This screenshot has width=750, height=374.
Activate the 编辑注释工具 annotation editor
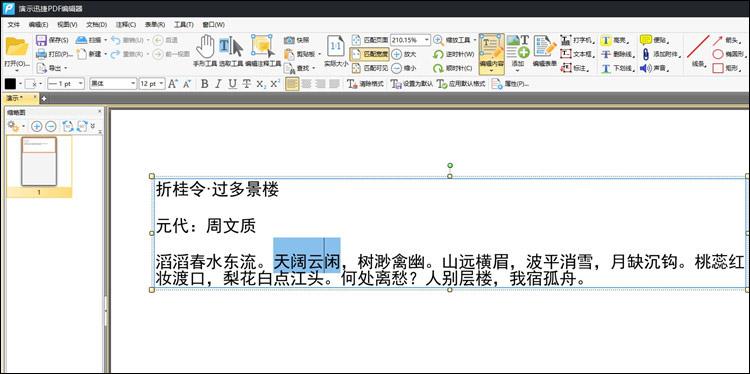coord(263,50)
